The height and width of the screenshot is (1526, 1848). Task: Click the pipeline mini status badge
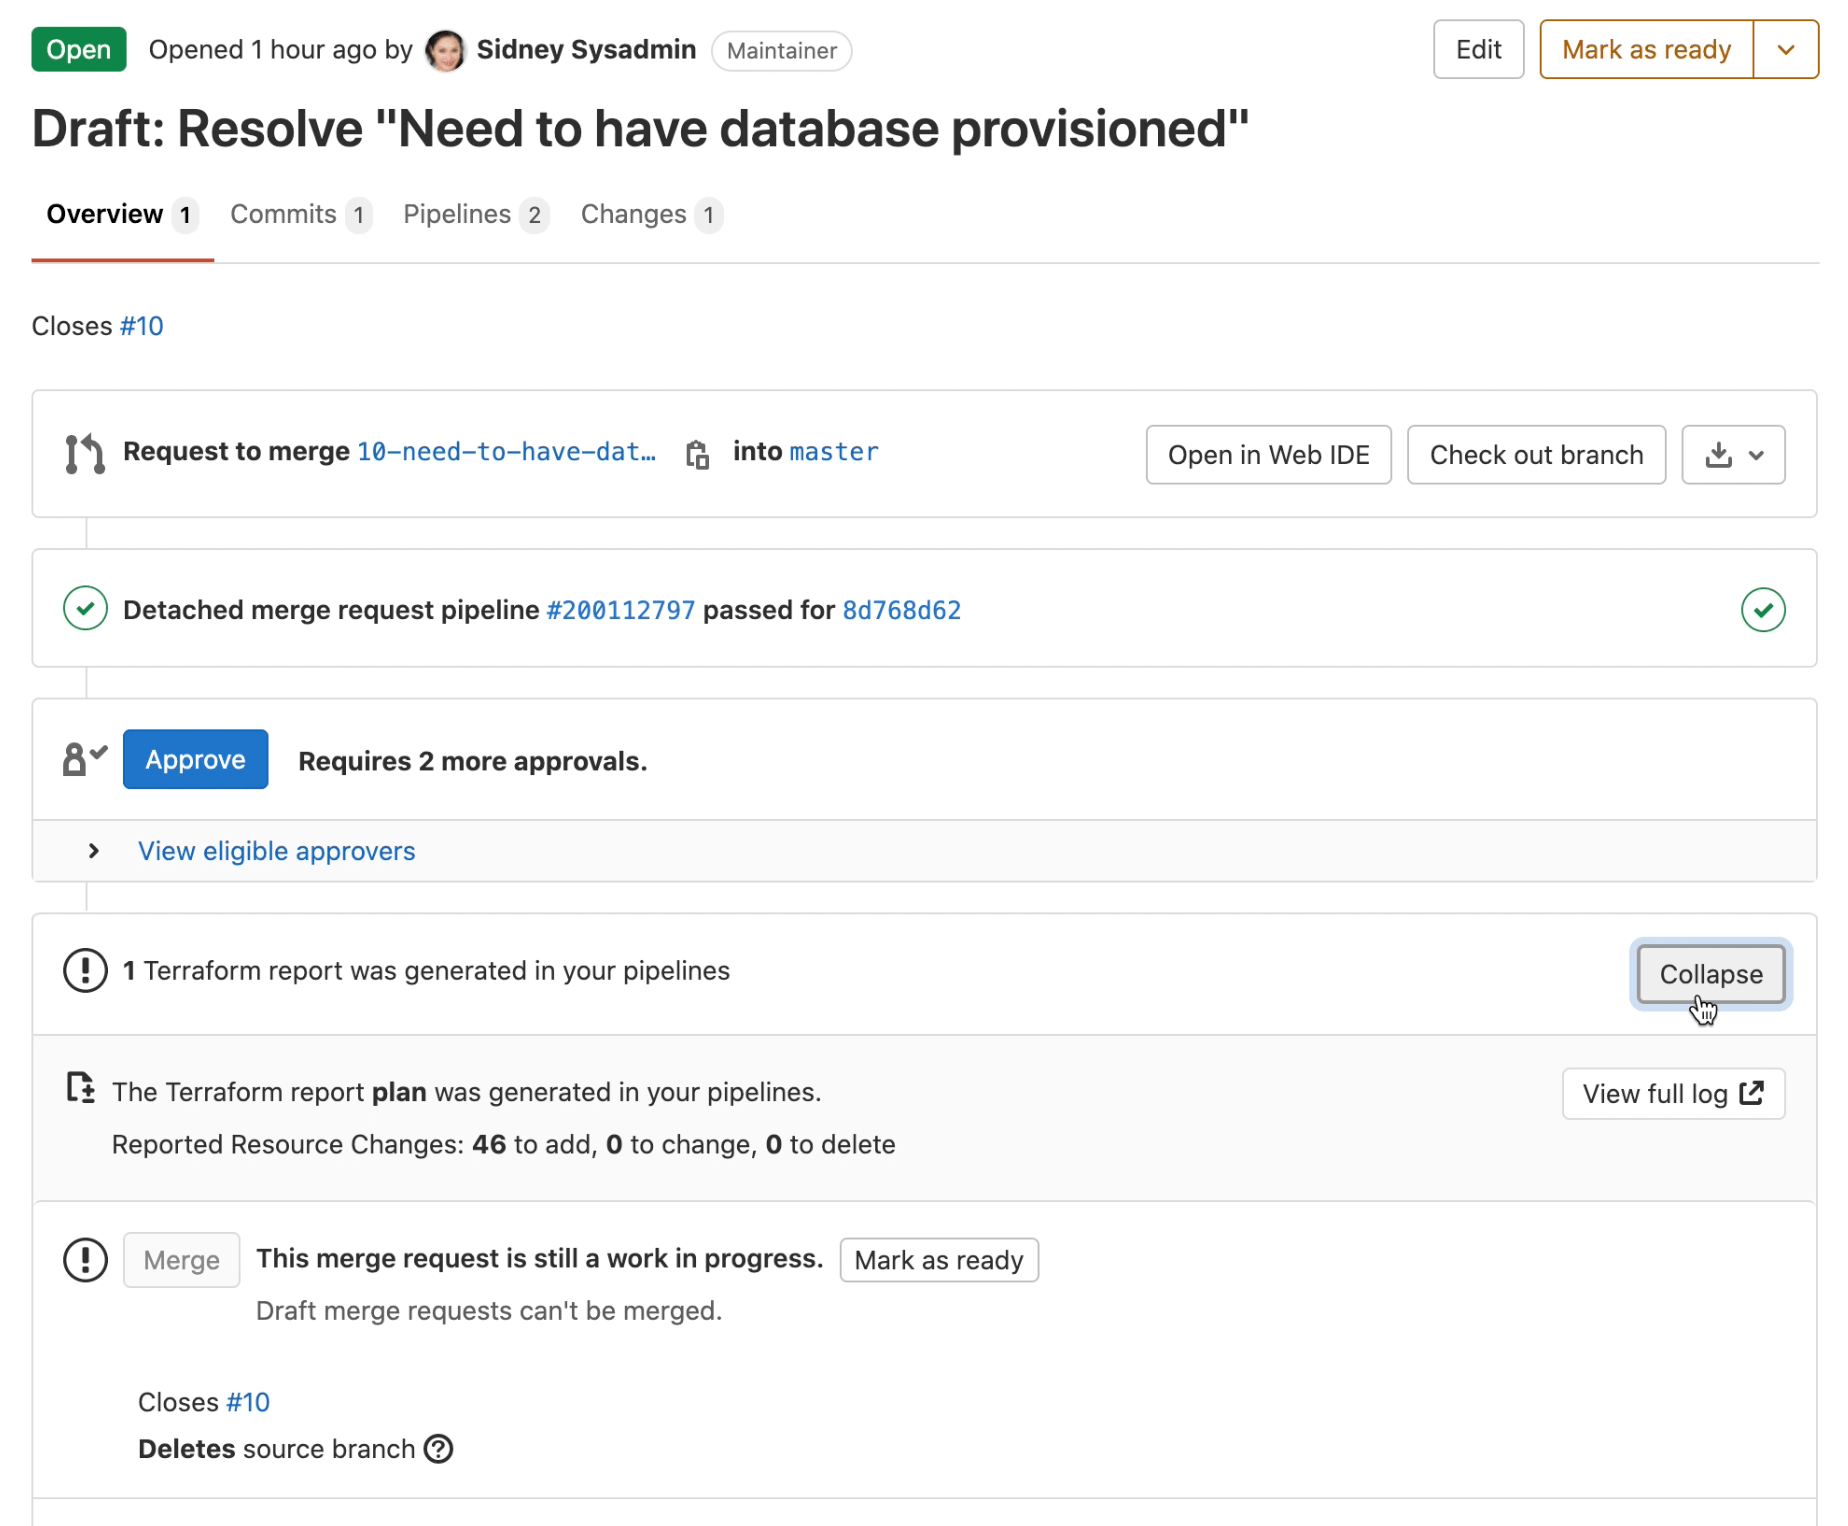pyautogui.click(x=1763, y=609)
